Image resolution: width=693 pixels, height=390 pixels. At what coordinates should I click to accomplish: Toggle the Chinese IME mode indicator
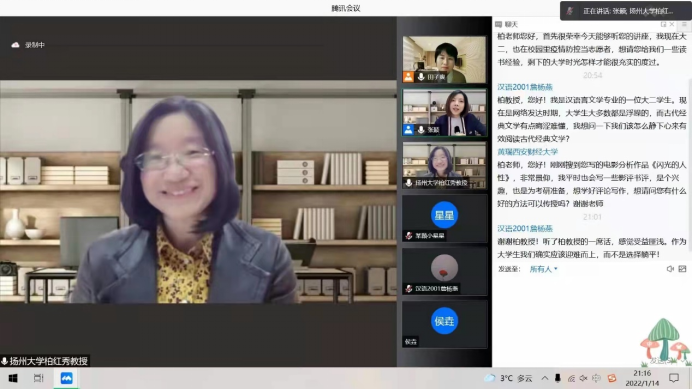[597, 378]
